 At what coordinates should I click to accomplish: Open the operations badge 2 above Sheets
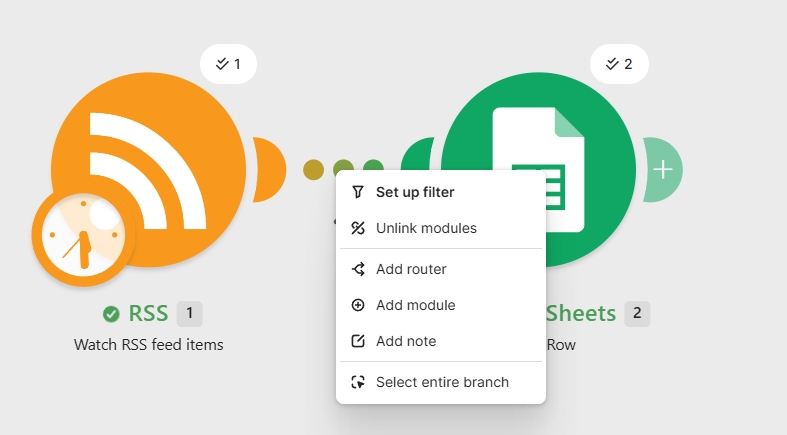coord(619,64)
